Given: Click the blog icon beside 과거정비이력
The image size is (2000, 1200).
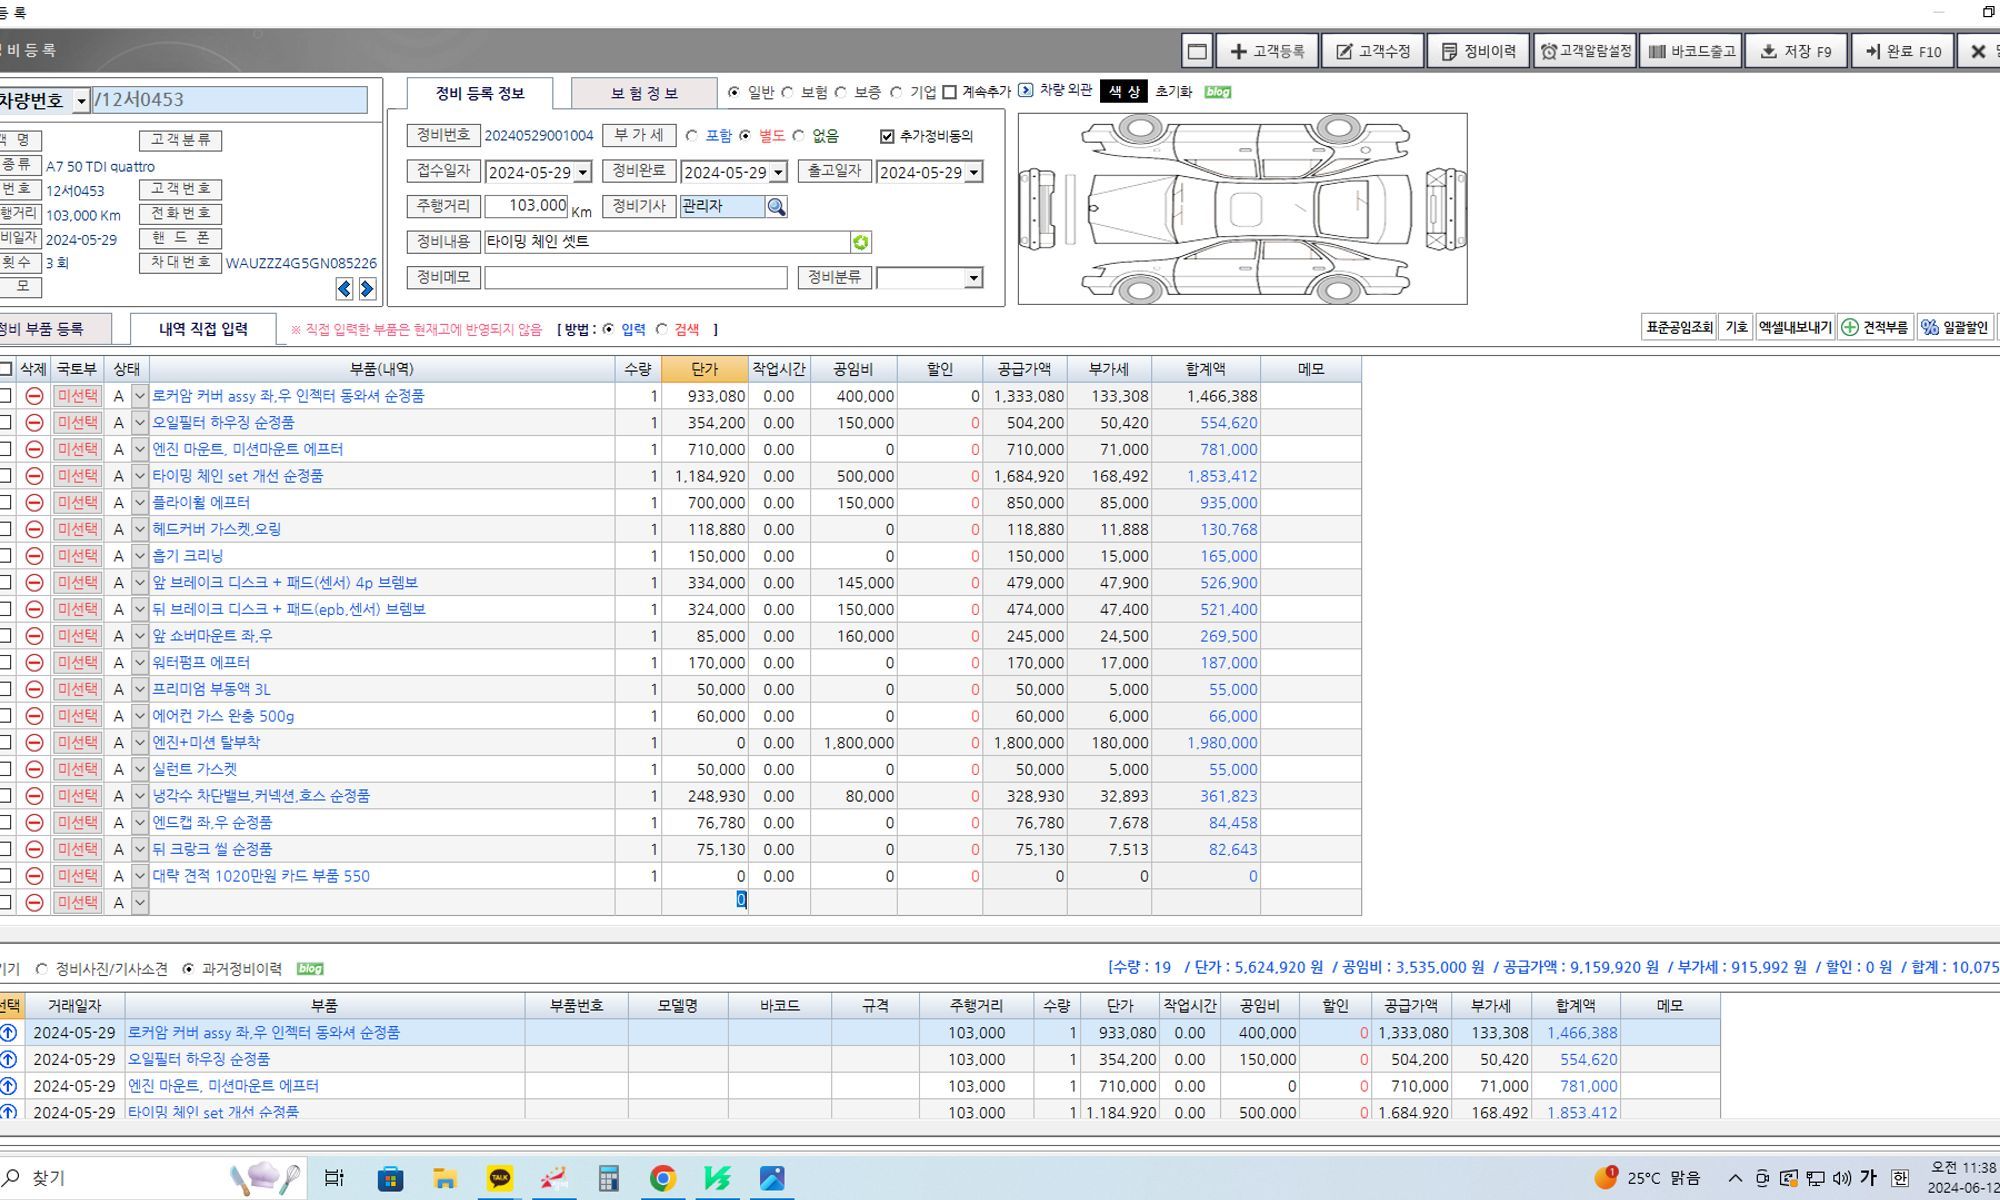Looking at the screenshot, I should point(310,969).
